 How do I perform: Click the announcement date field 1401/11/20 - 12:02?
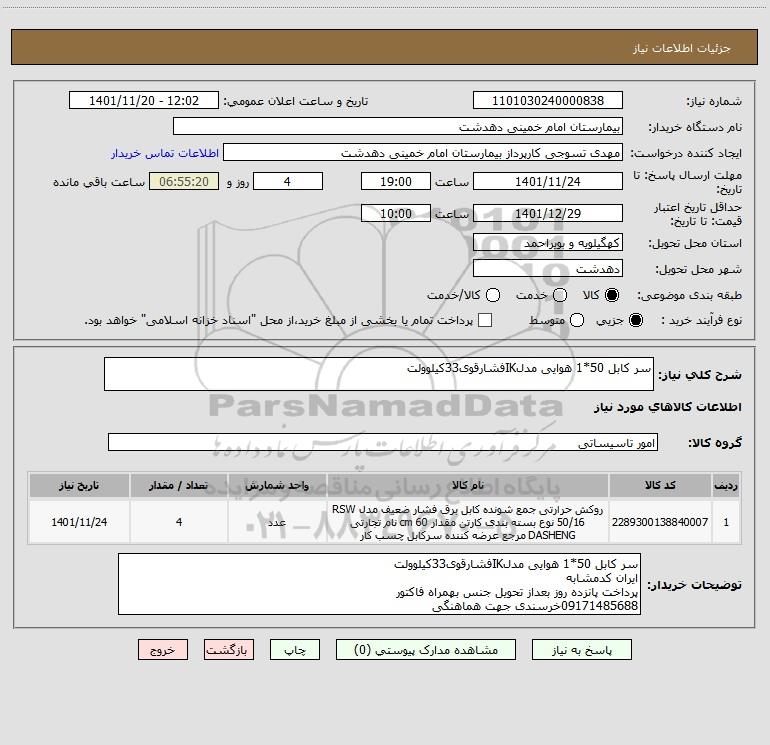pos(144,101)
